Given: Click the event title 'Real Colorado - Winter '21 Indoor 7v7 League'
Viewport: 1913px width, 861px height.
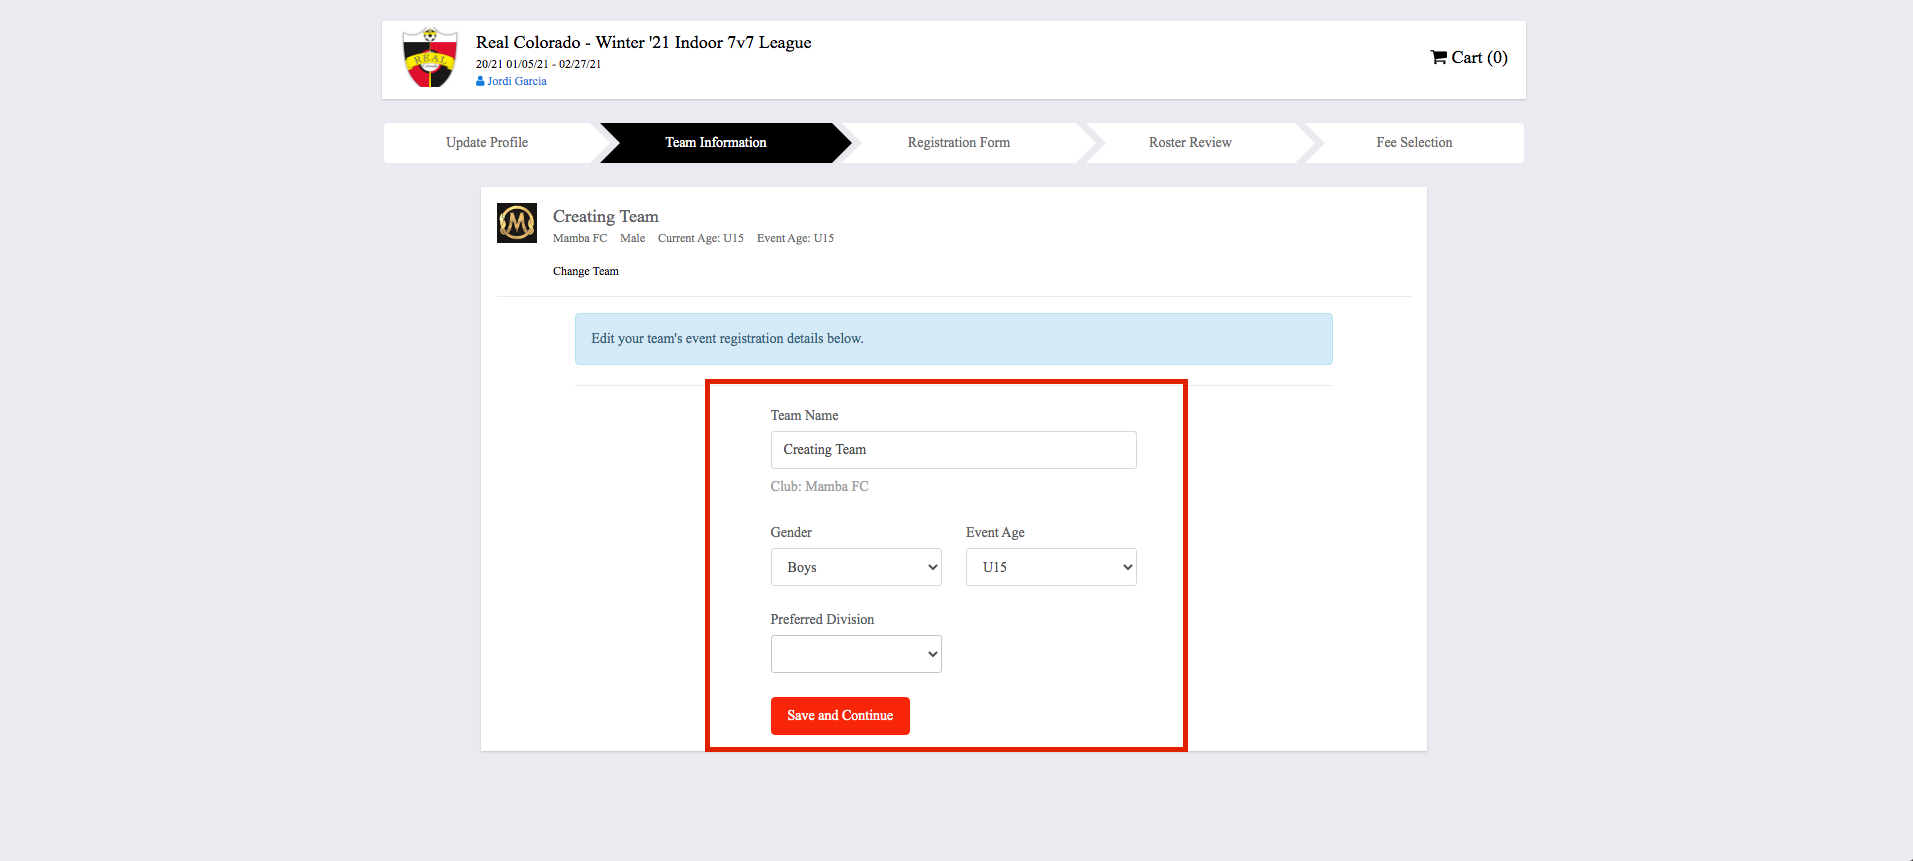Looking at the screenshot, I should pos(644,42).
